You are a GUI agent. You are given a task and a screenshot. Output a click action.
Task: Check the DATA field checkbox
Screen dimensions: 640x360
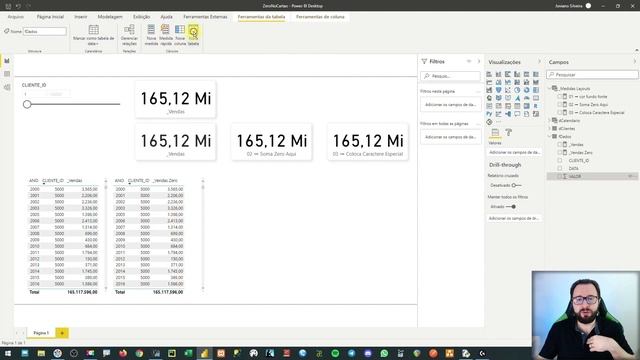(560, 168)
